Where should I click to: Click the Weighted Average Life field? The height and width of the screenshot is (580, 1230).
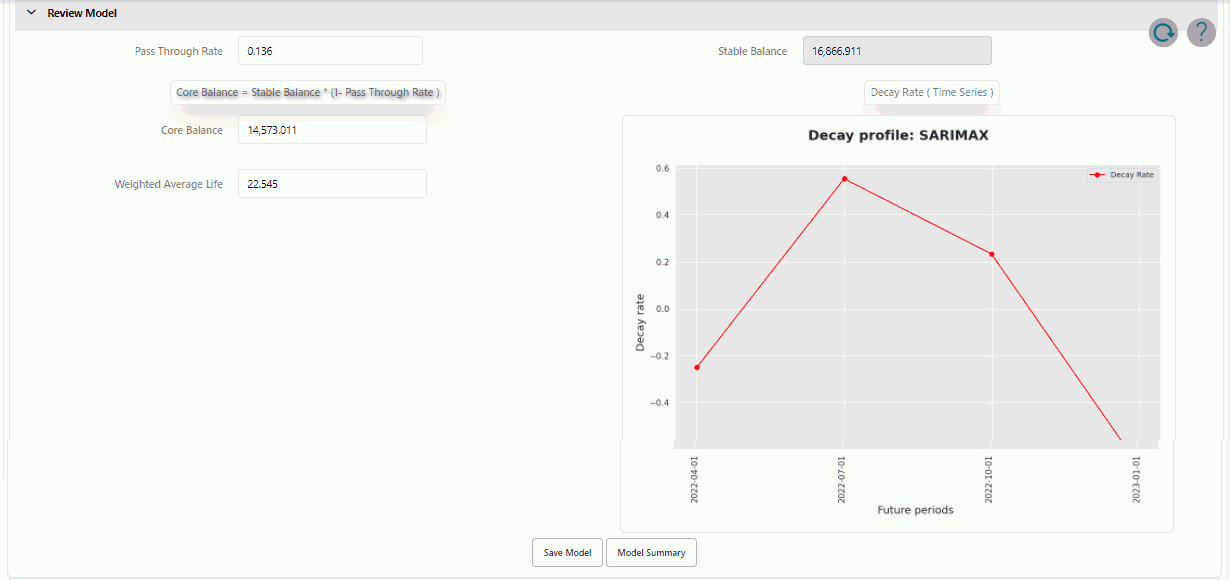332,184
